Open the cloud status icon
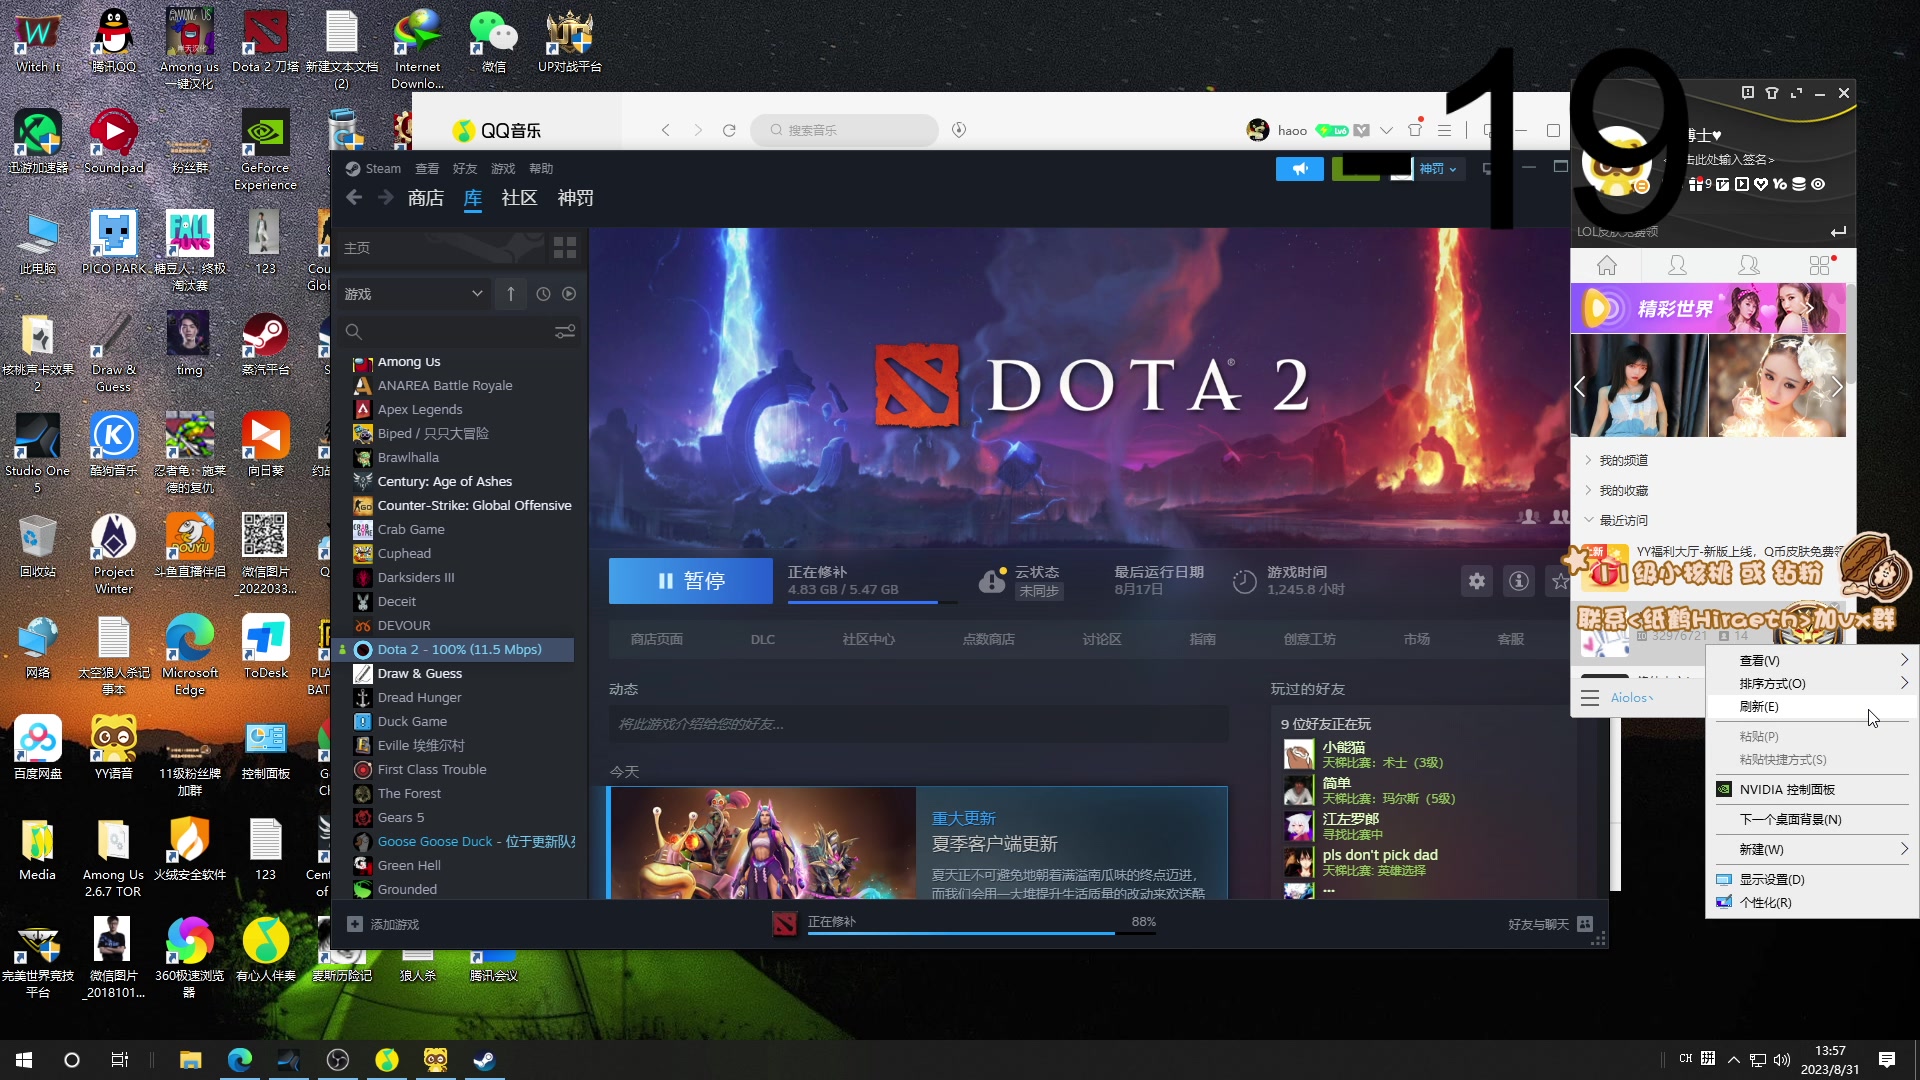This screenshot has height=1080, width=1920. (991, 581)
